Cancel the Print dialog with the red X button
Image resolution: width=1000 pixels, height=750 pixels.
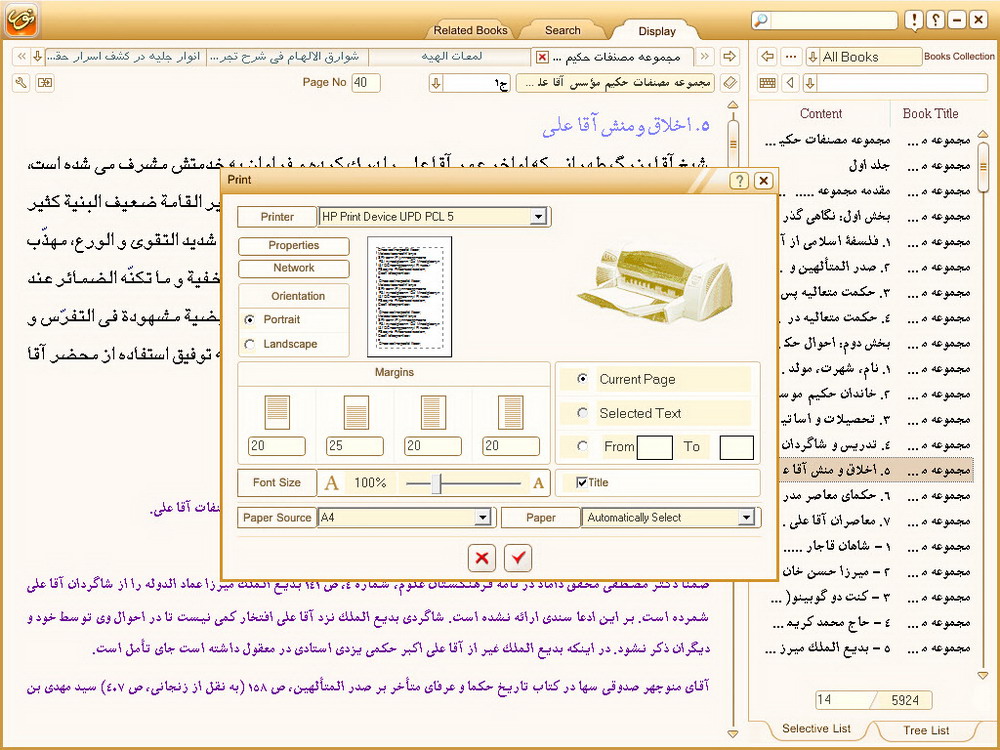tap(482, 557)
